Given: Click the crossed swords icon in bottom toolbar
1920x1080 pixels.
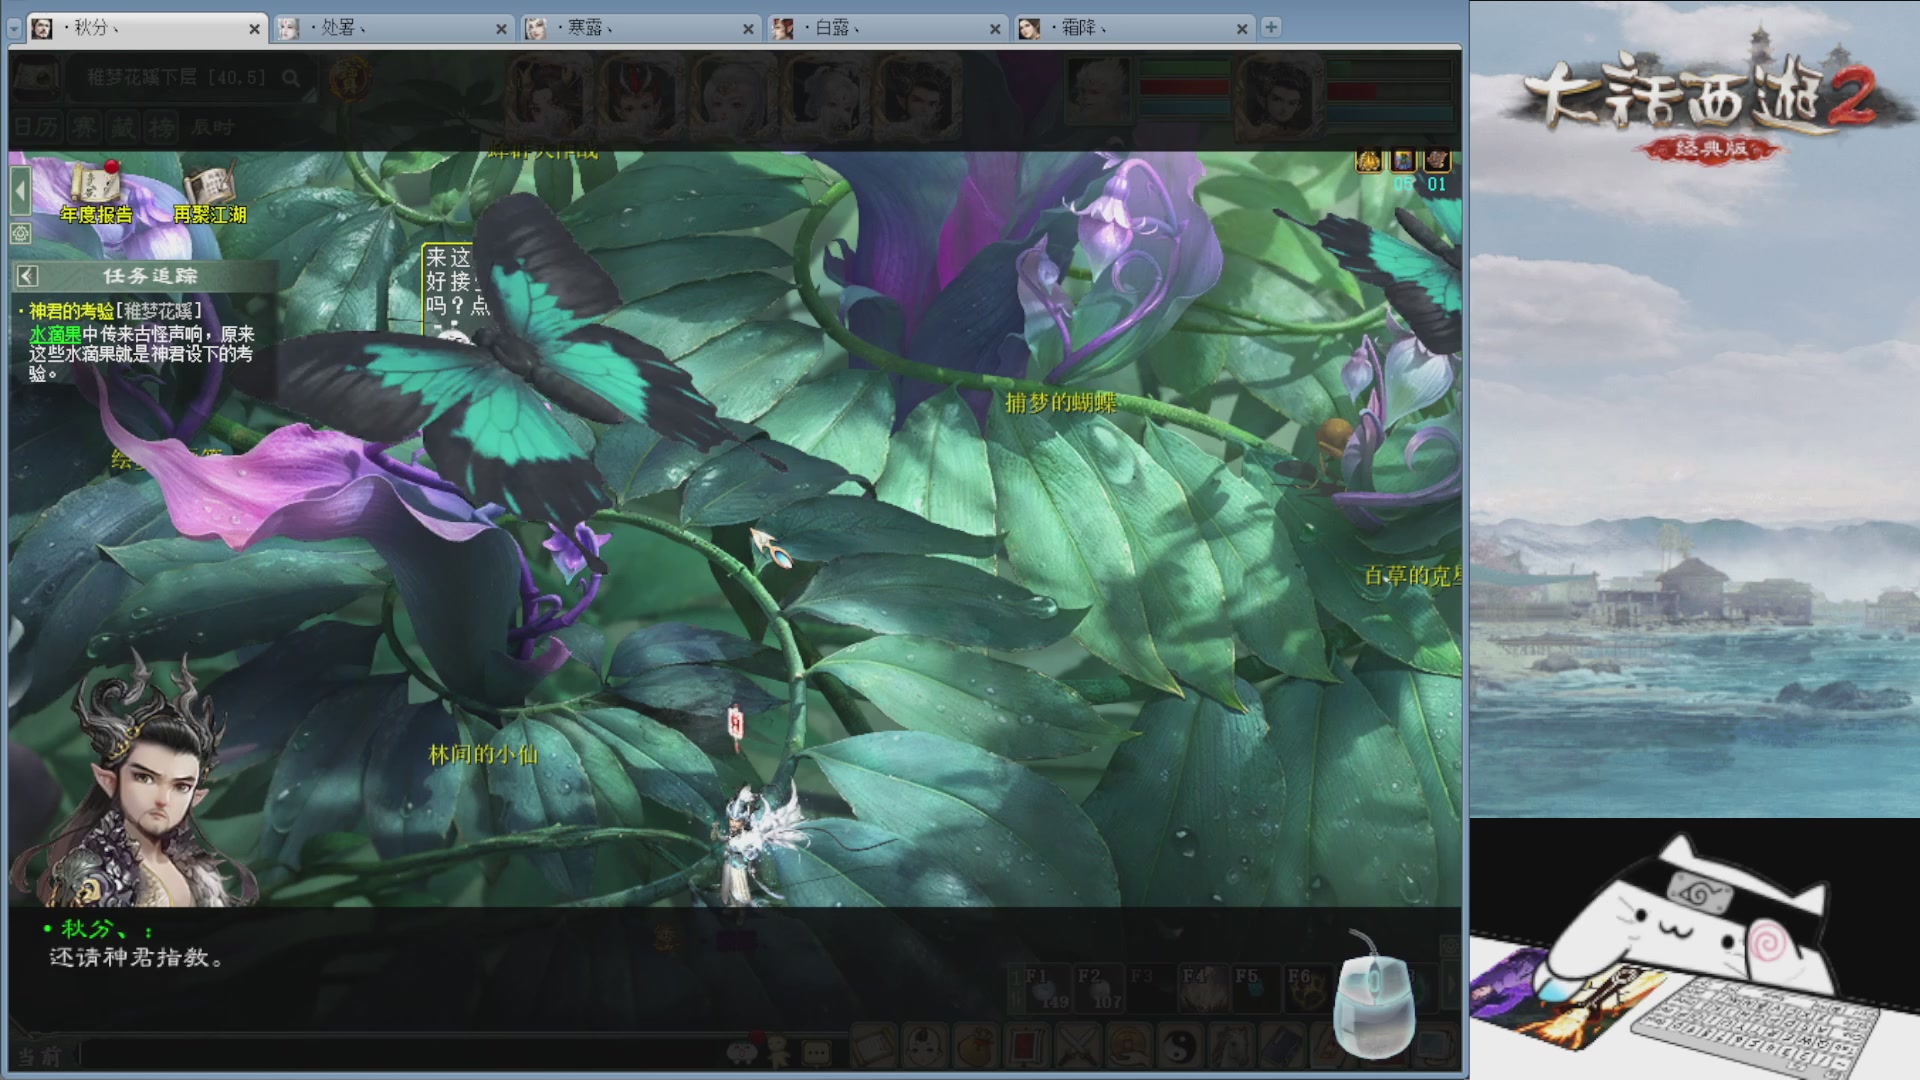Looking at the screenshot, I should tap(1077, 1047).
